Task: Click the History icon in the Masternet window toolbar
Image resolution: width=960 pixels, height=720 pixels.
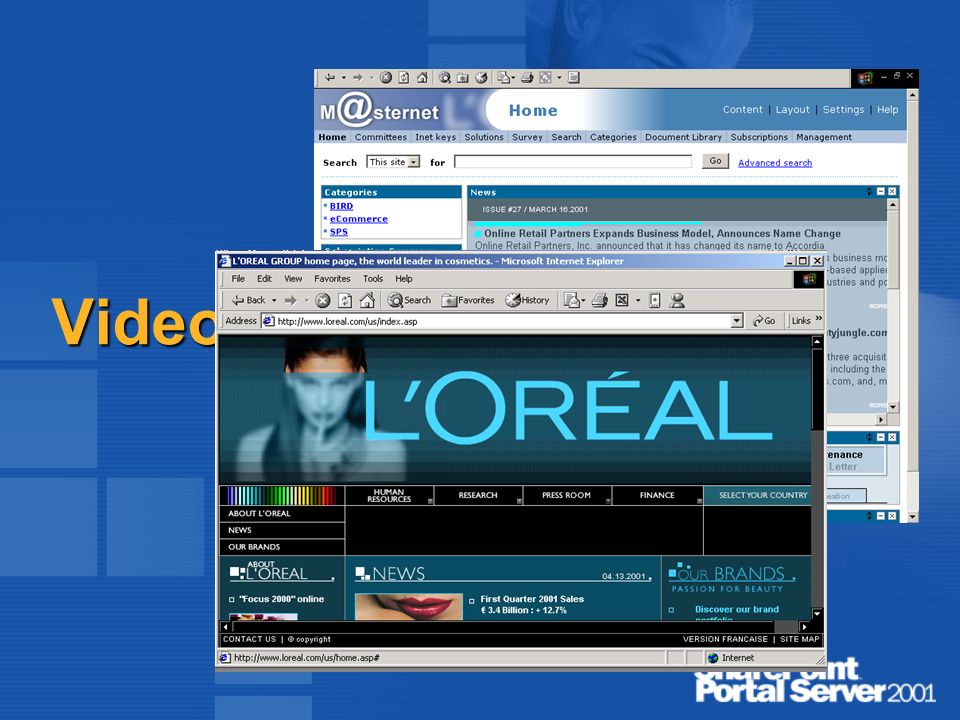Action: (481, 77)
